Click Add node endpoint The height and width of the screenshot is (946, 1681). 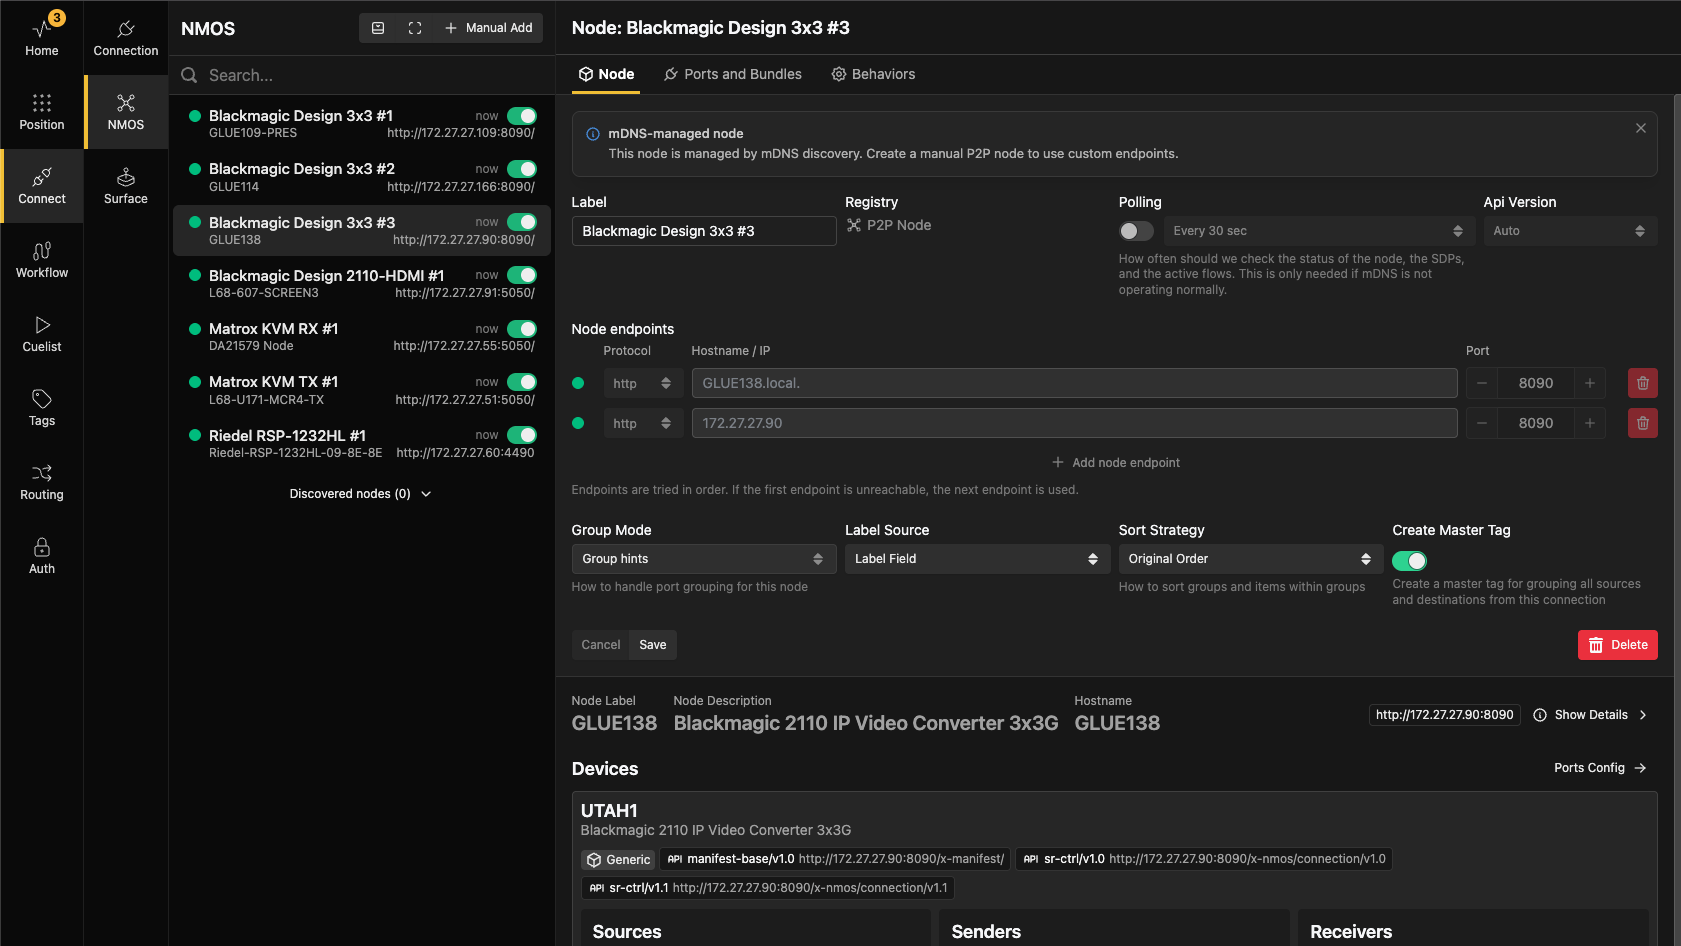click(x=1115, y=463)
